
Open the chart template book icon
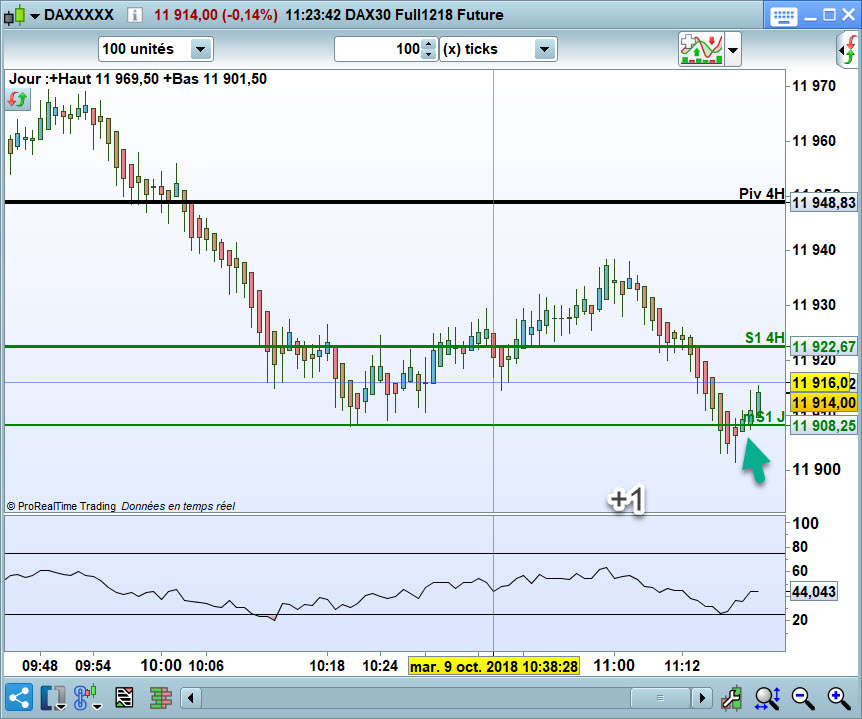point(53,698)
